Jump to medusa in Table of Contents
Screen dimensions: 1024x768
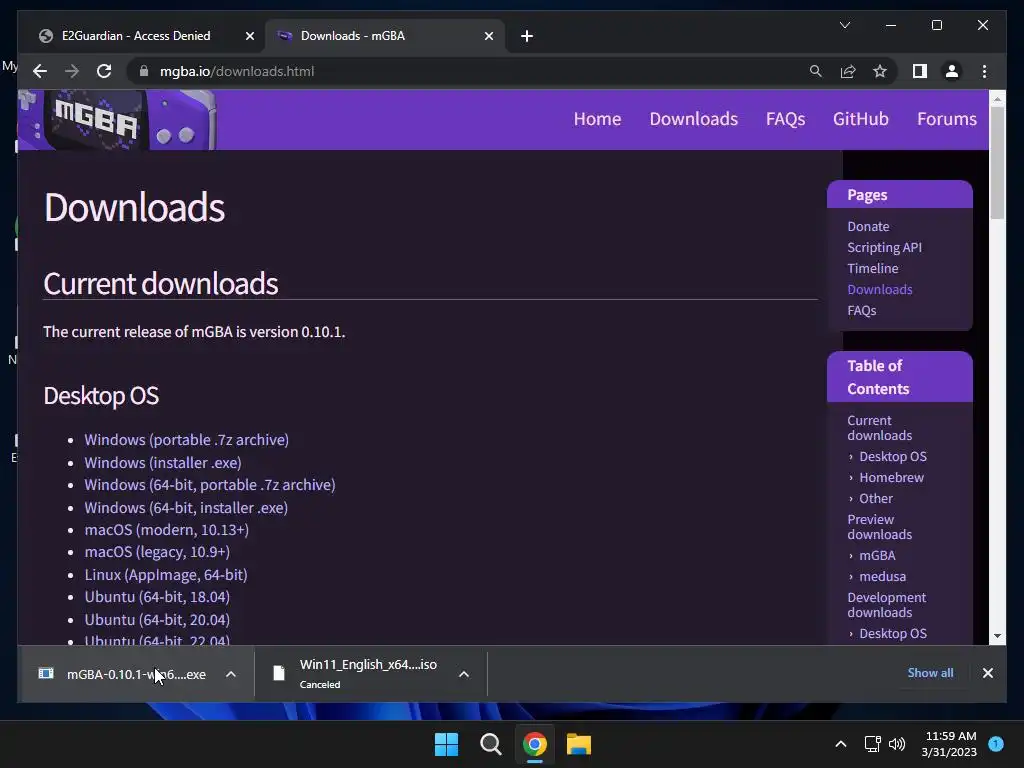[x=882, y=577]
